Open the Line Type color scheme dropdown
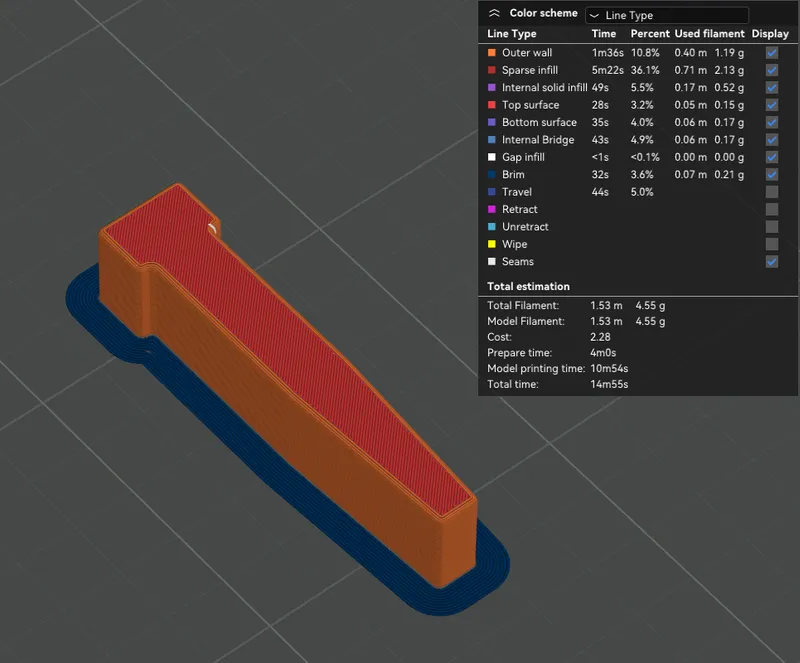 [x=666, y=15]
